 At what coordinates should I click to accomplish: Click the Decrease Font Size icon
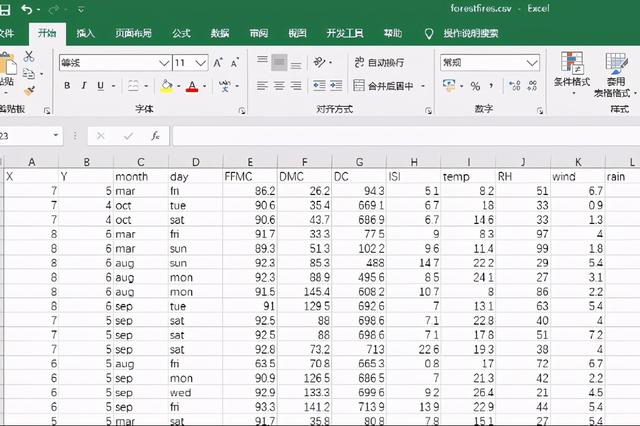tap(234, 63)
